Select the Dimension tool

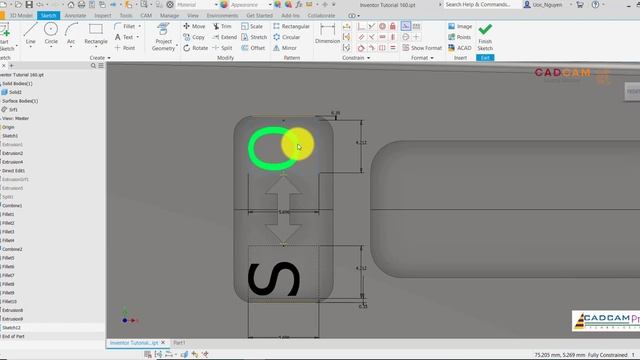pyautogui.click(x=327, y=33)
